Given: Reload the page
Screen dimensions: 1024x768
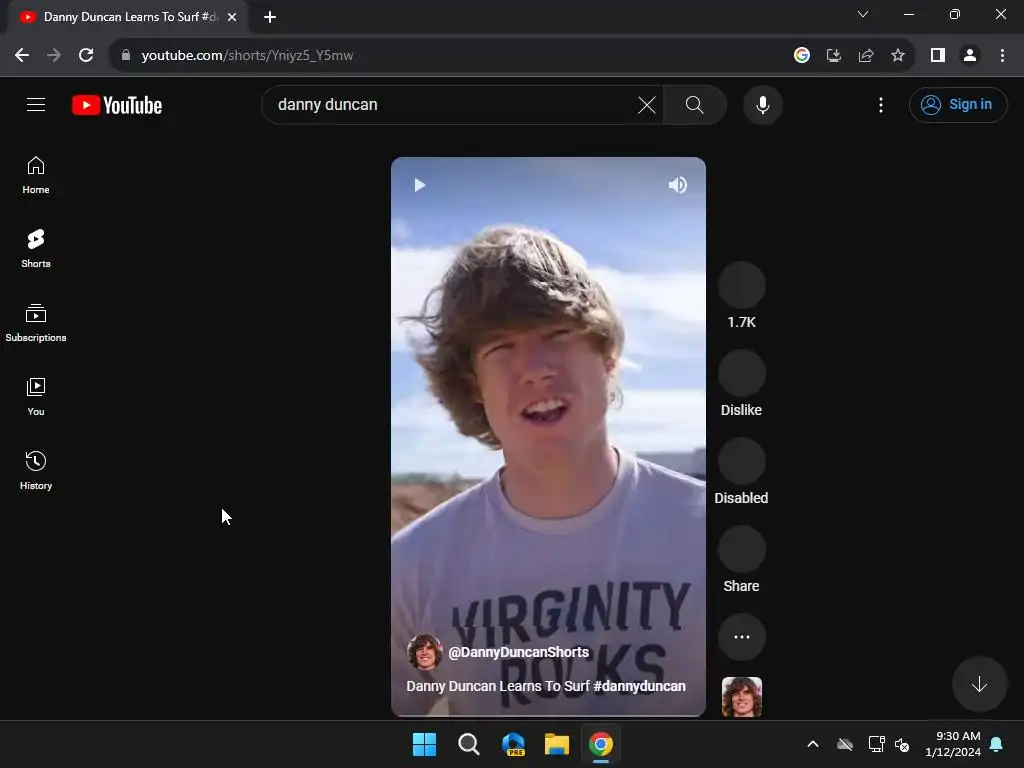Looking at the screenshot, I should point(86,56).
